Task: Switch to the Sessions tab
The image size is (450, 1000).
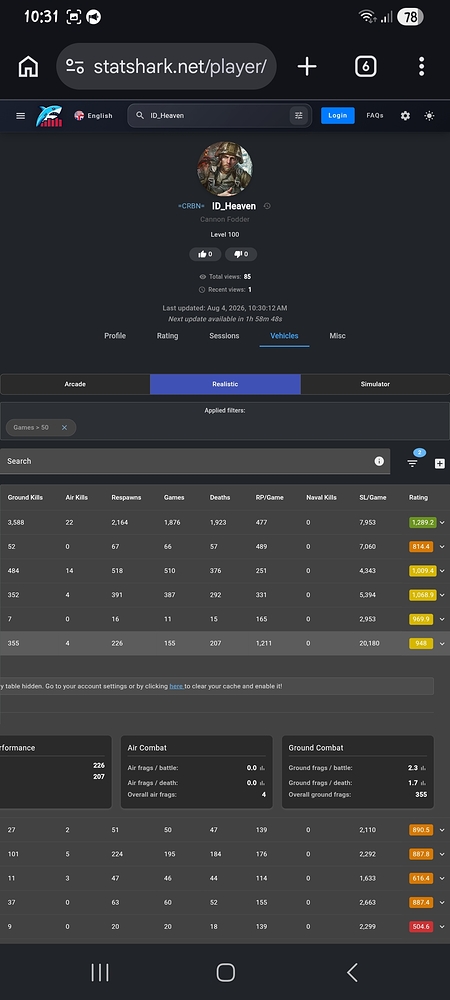Action: point(224,335)
